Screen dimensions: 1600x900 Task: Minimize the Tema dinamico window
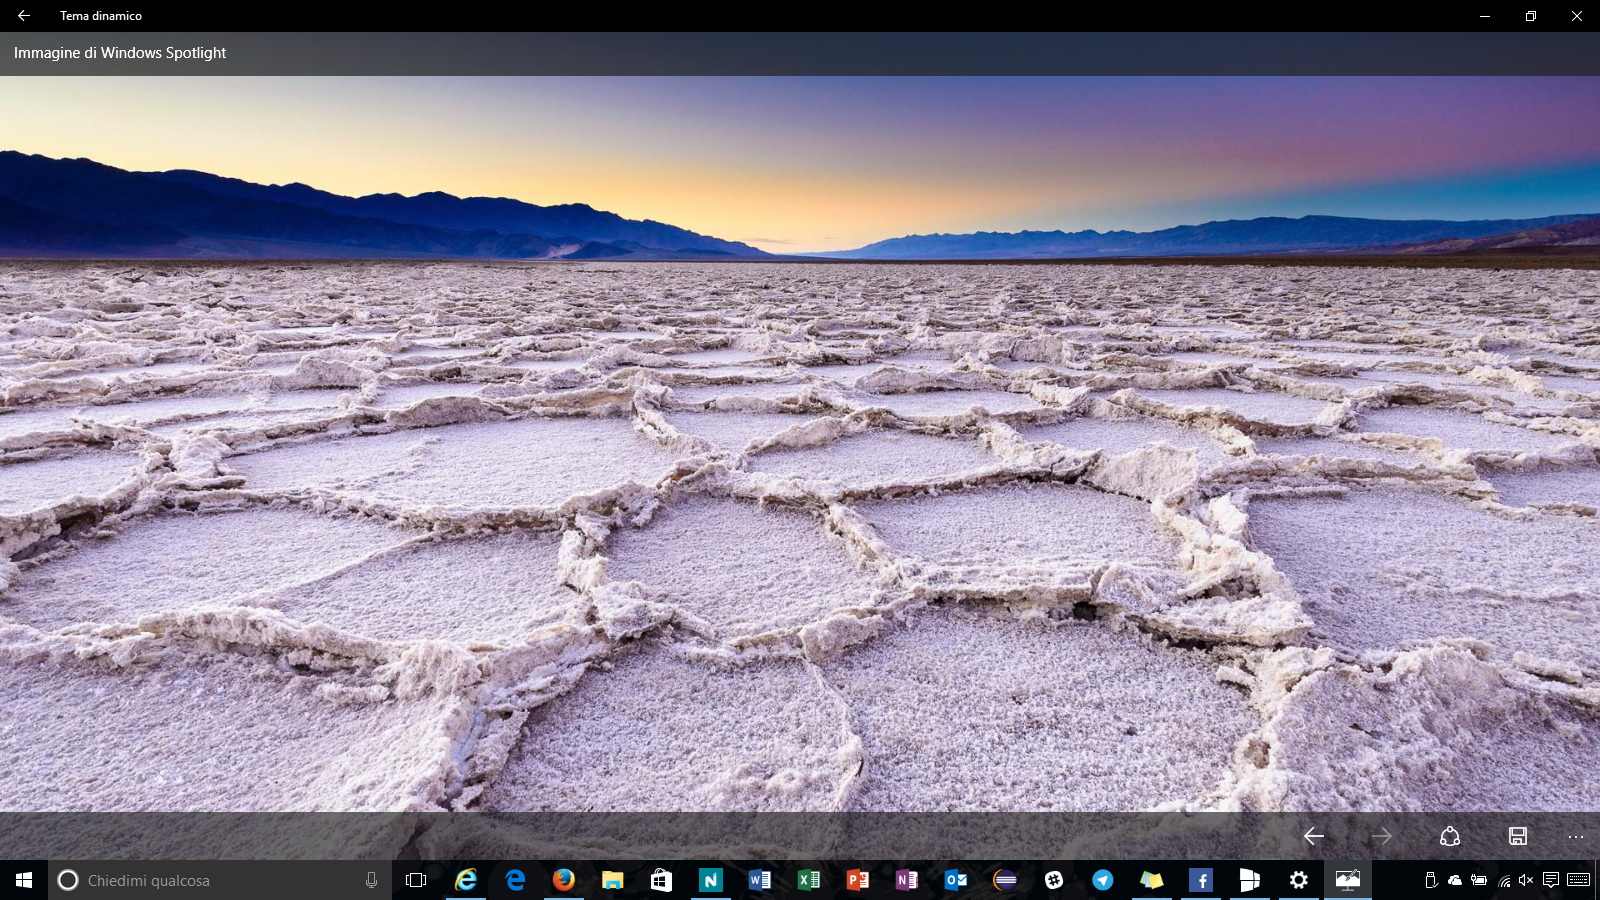point(1485,16)
